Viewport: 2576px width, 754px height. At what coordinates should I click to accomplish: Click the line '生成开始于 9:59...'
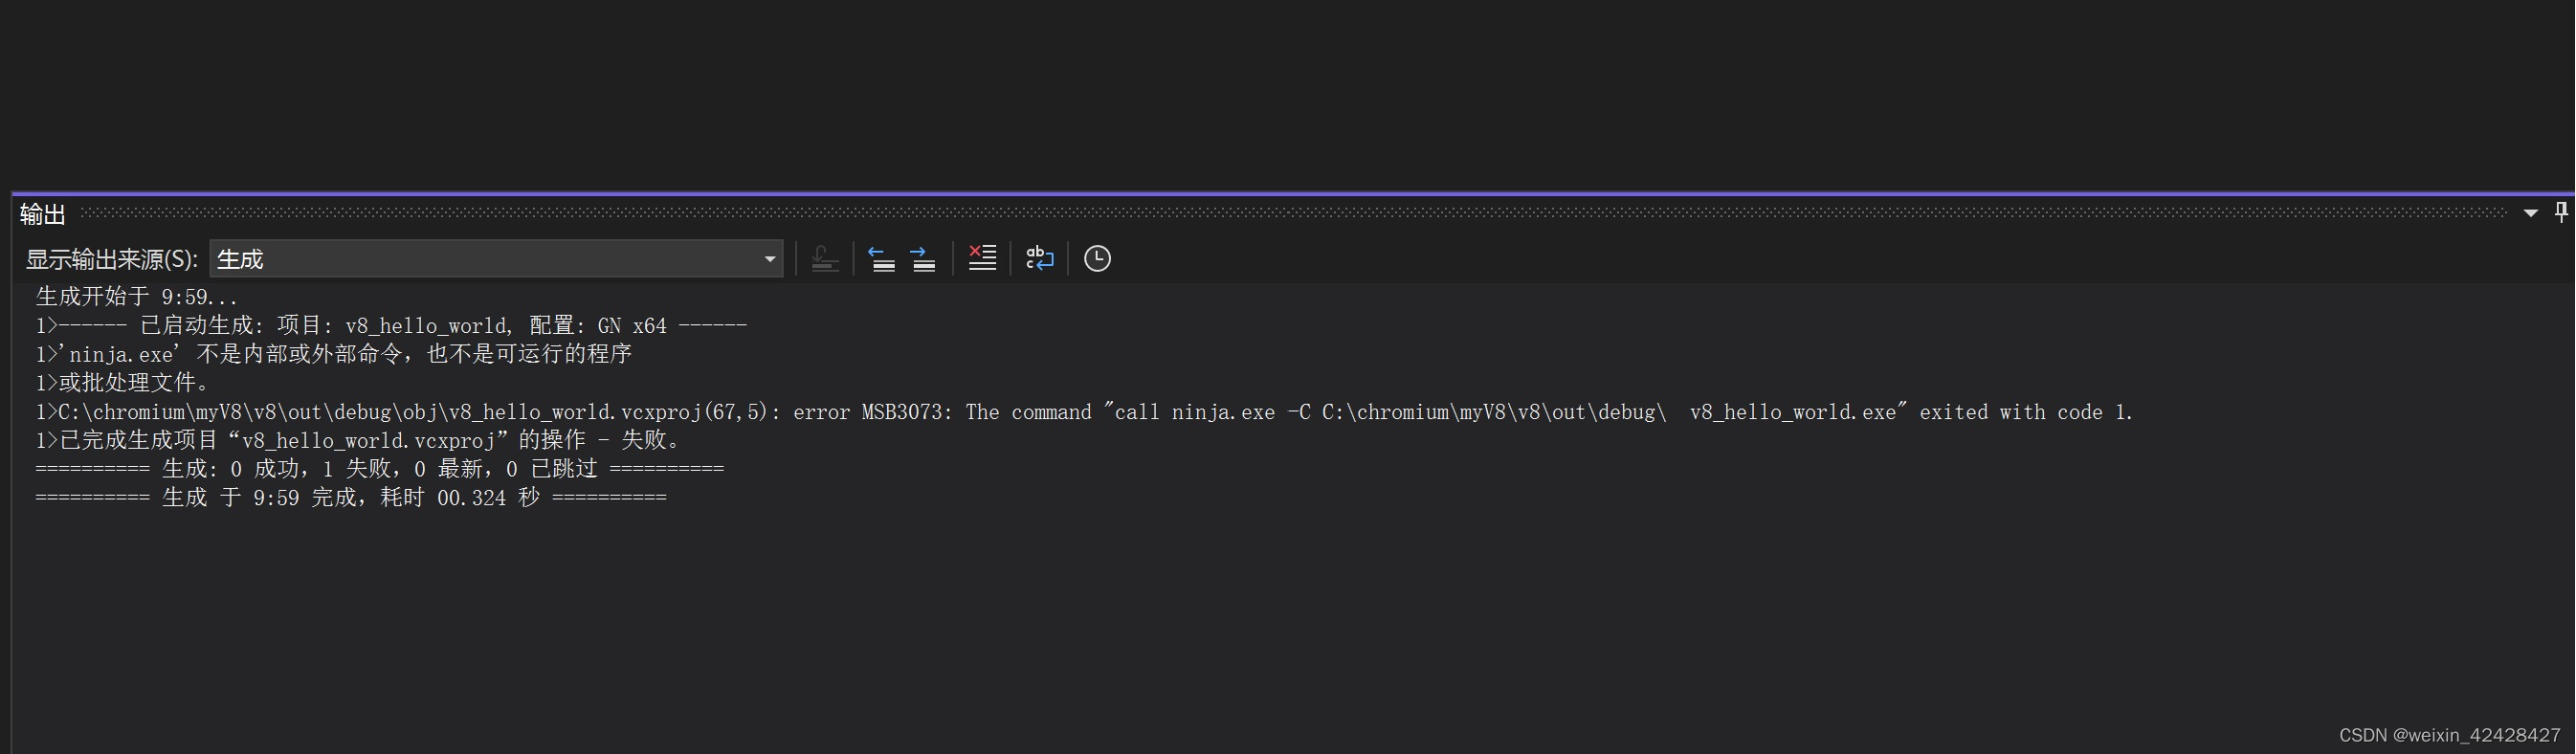tap(137, 297)
